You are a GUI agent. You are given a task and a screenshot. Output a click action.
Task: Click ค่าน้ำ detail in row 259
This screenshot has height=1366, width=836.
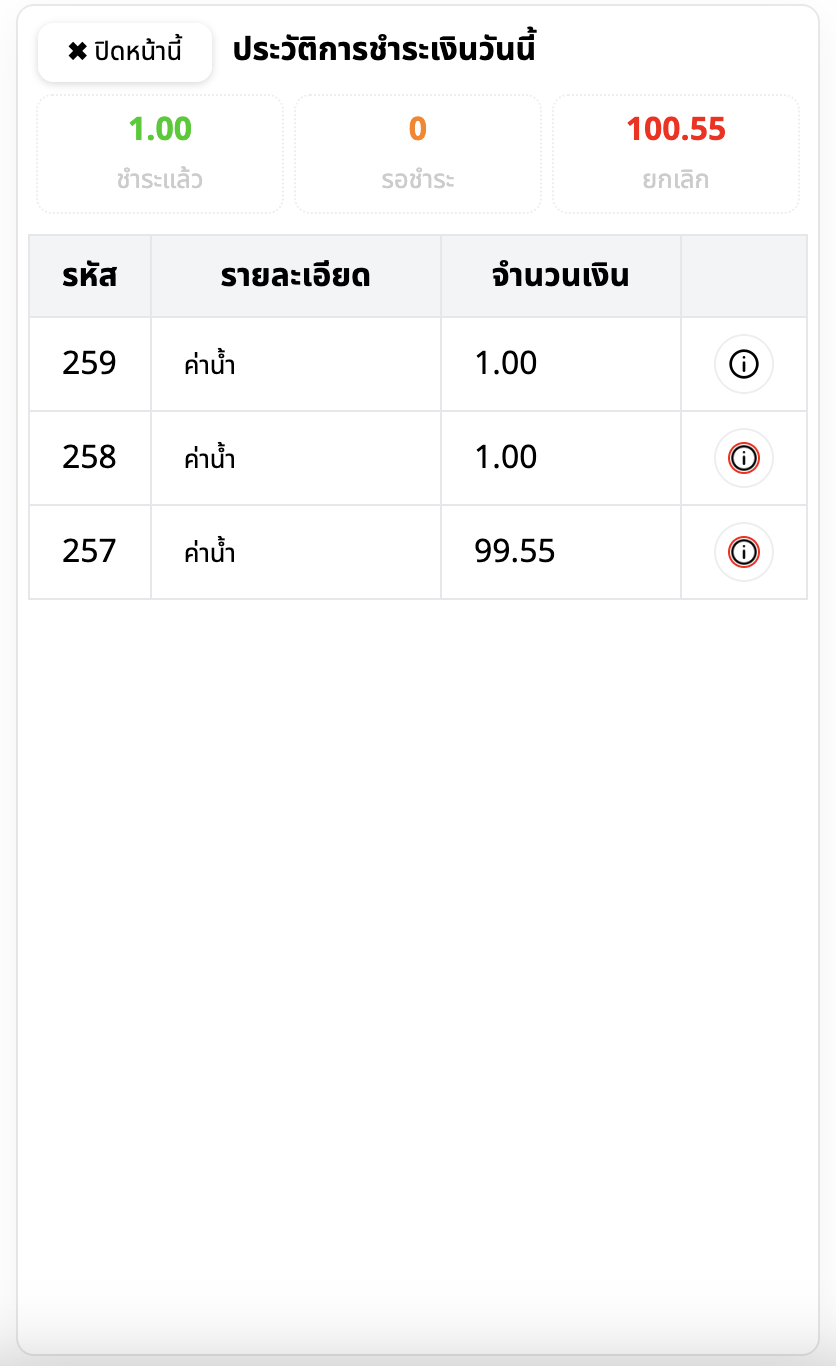(x=210, y=365)
